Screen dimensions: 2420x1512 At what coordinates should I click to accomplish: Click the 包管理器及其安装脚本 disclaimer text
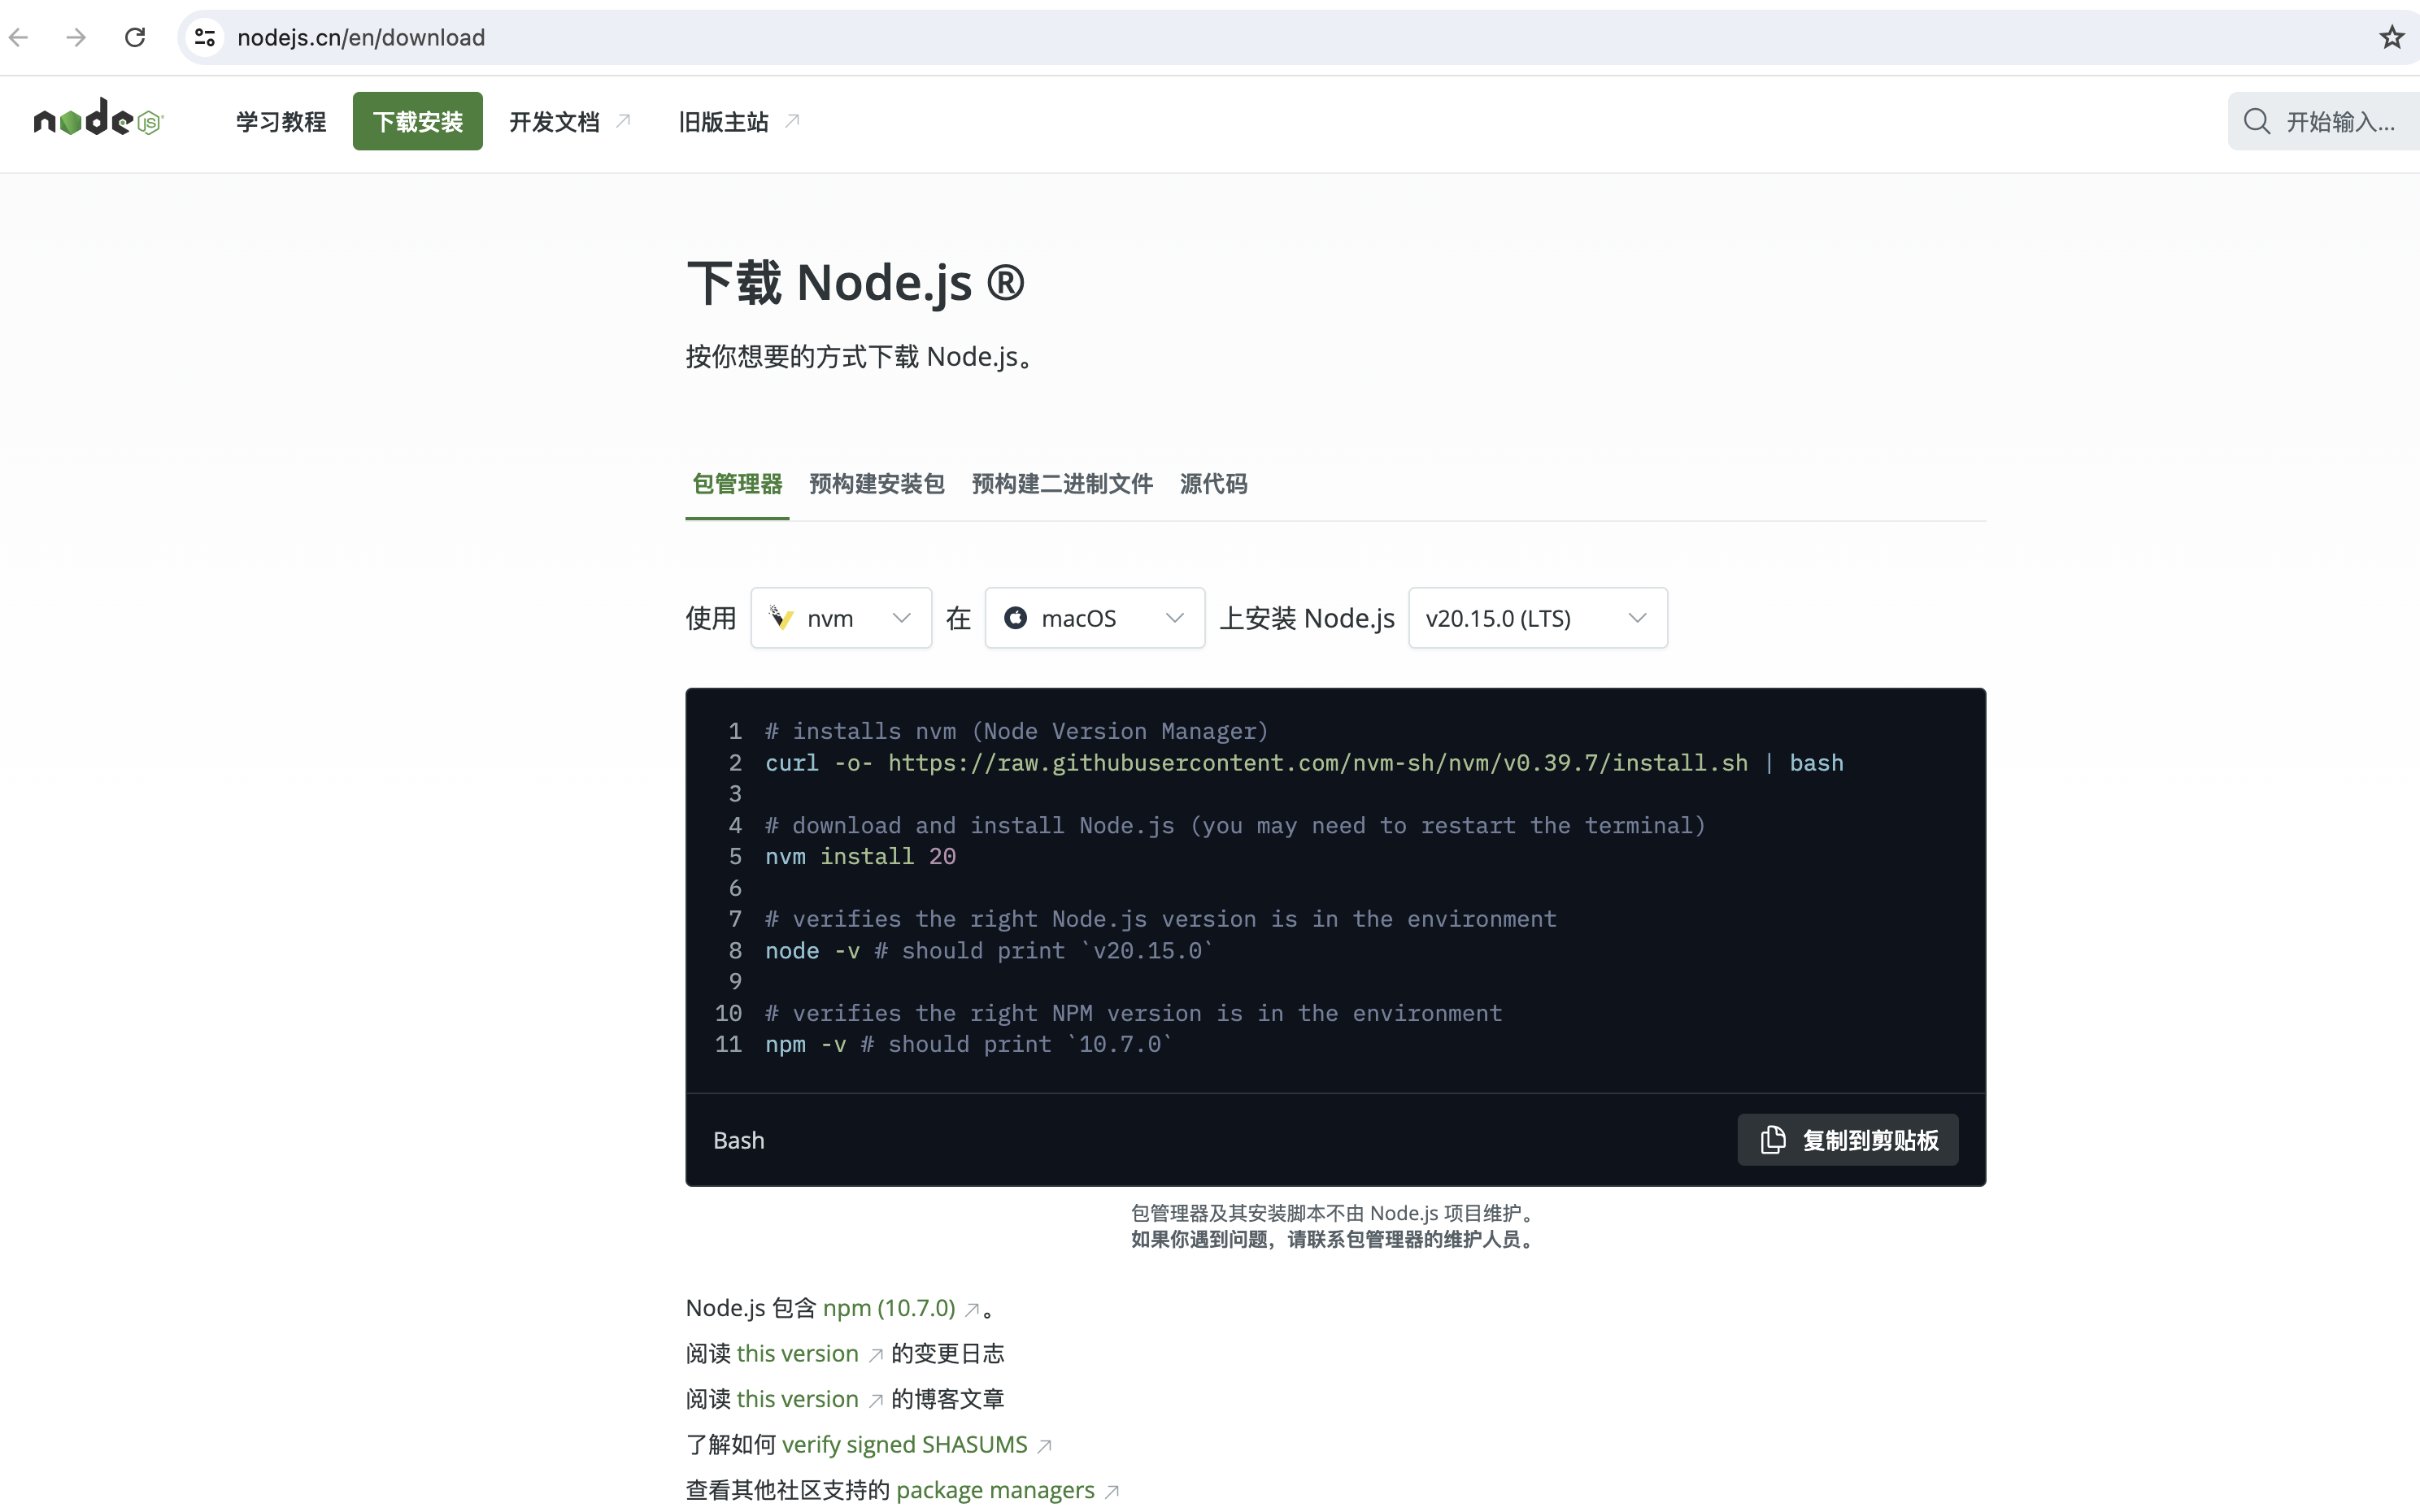[1335, 1213]
